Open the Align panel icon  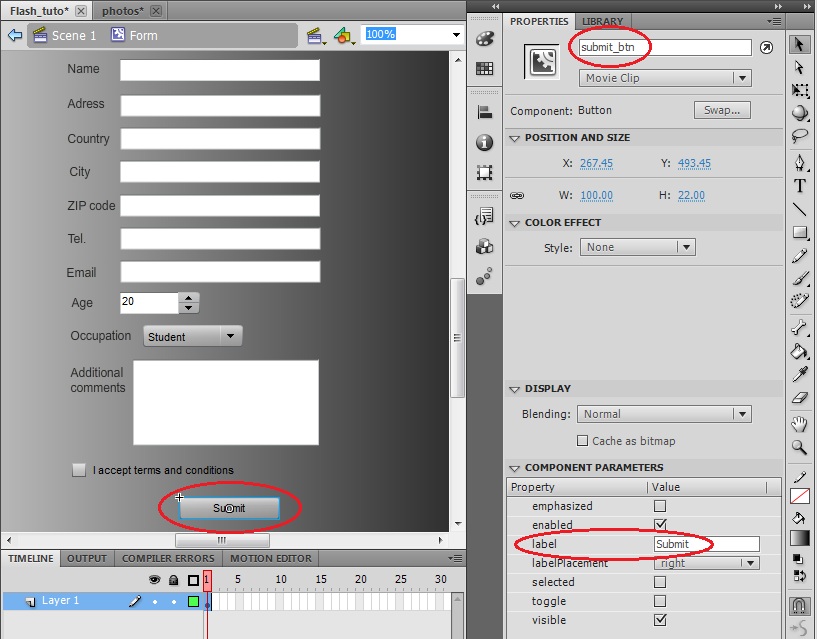tap(485, 112)
